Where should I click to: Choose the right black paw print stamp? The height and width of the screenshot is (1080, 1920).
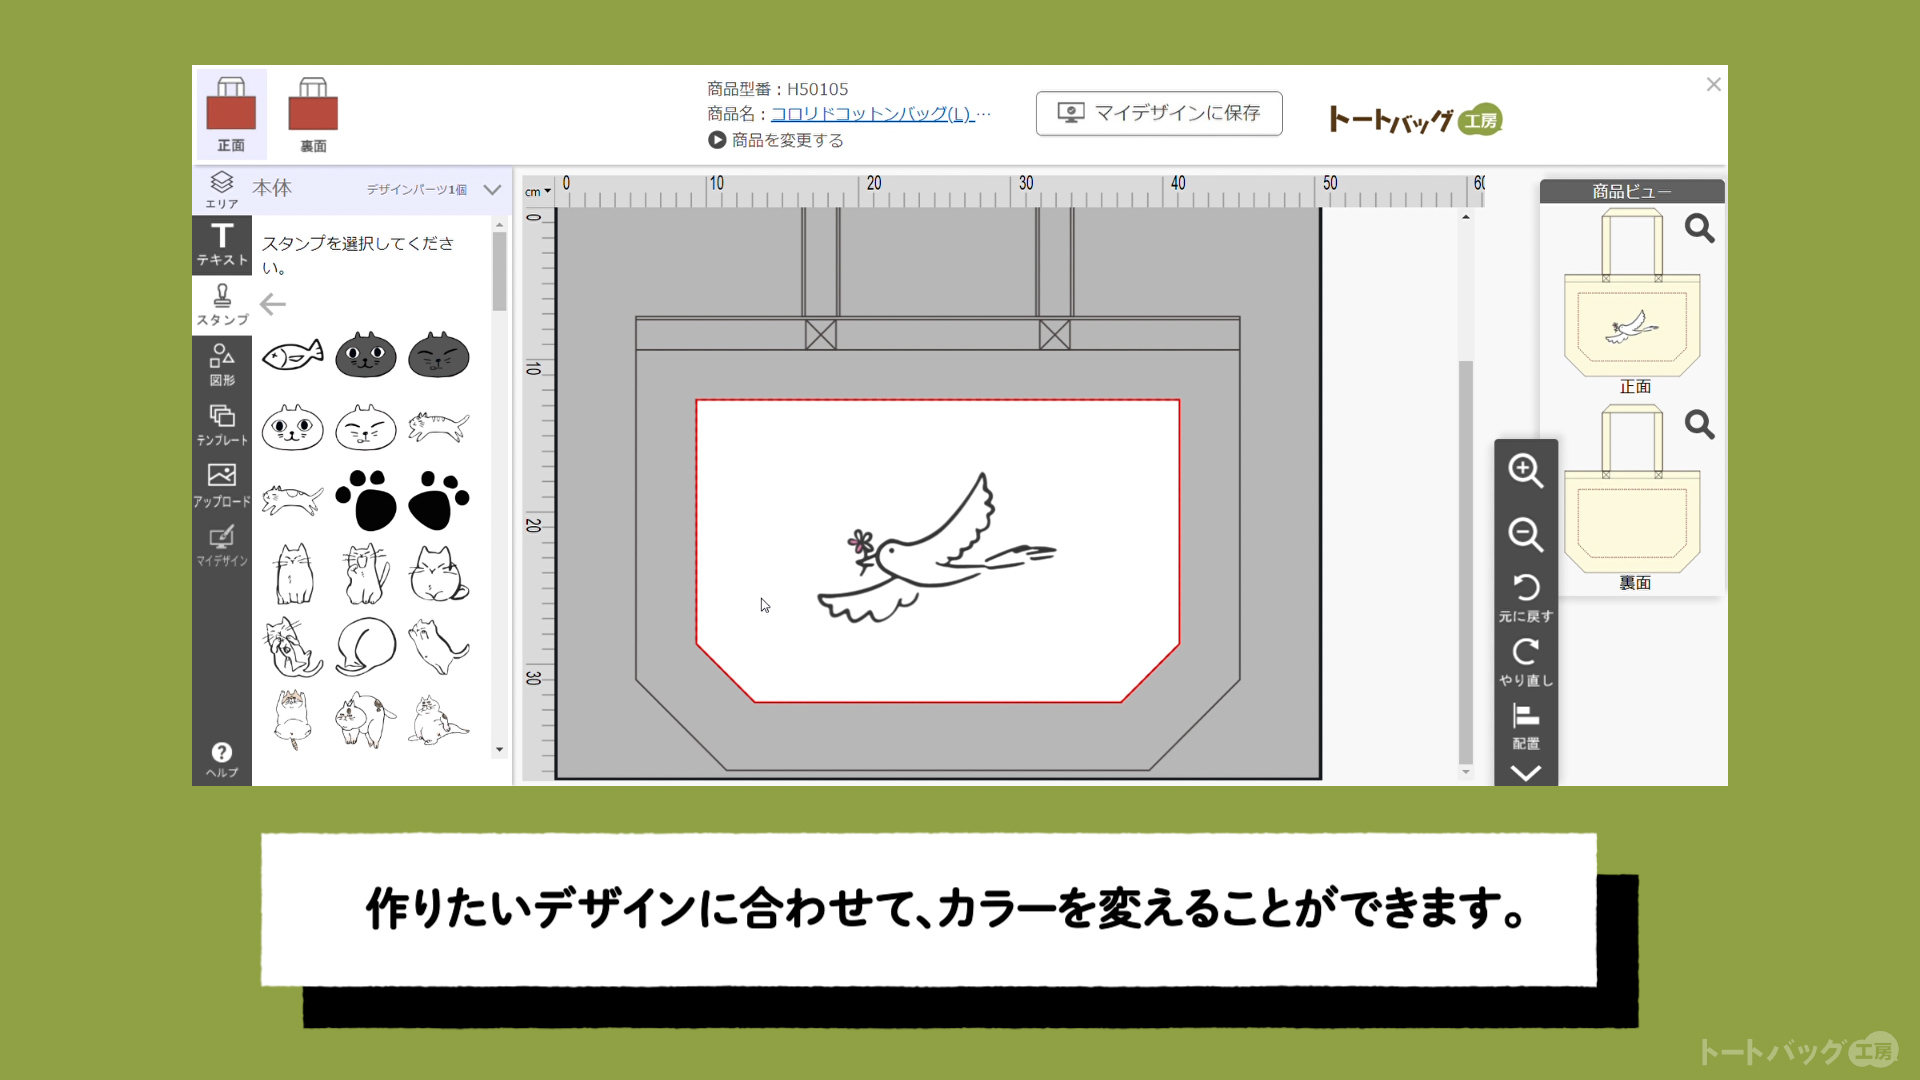pos(439,500)
